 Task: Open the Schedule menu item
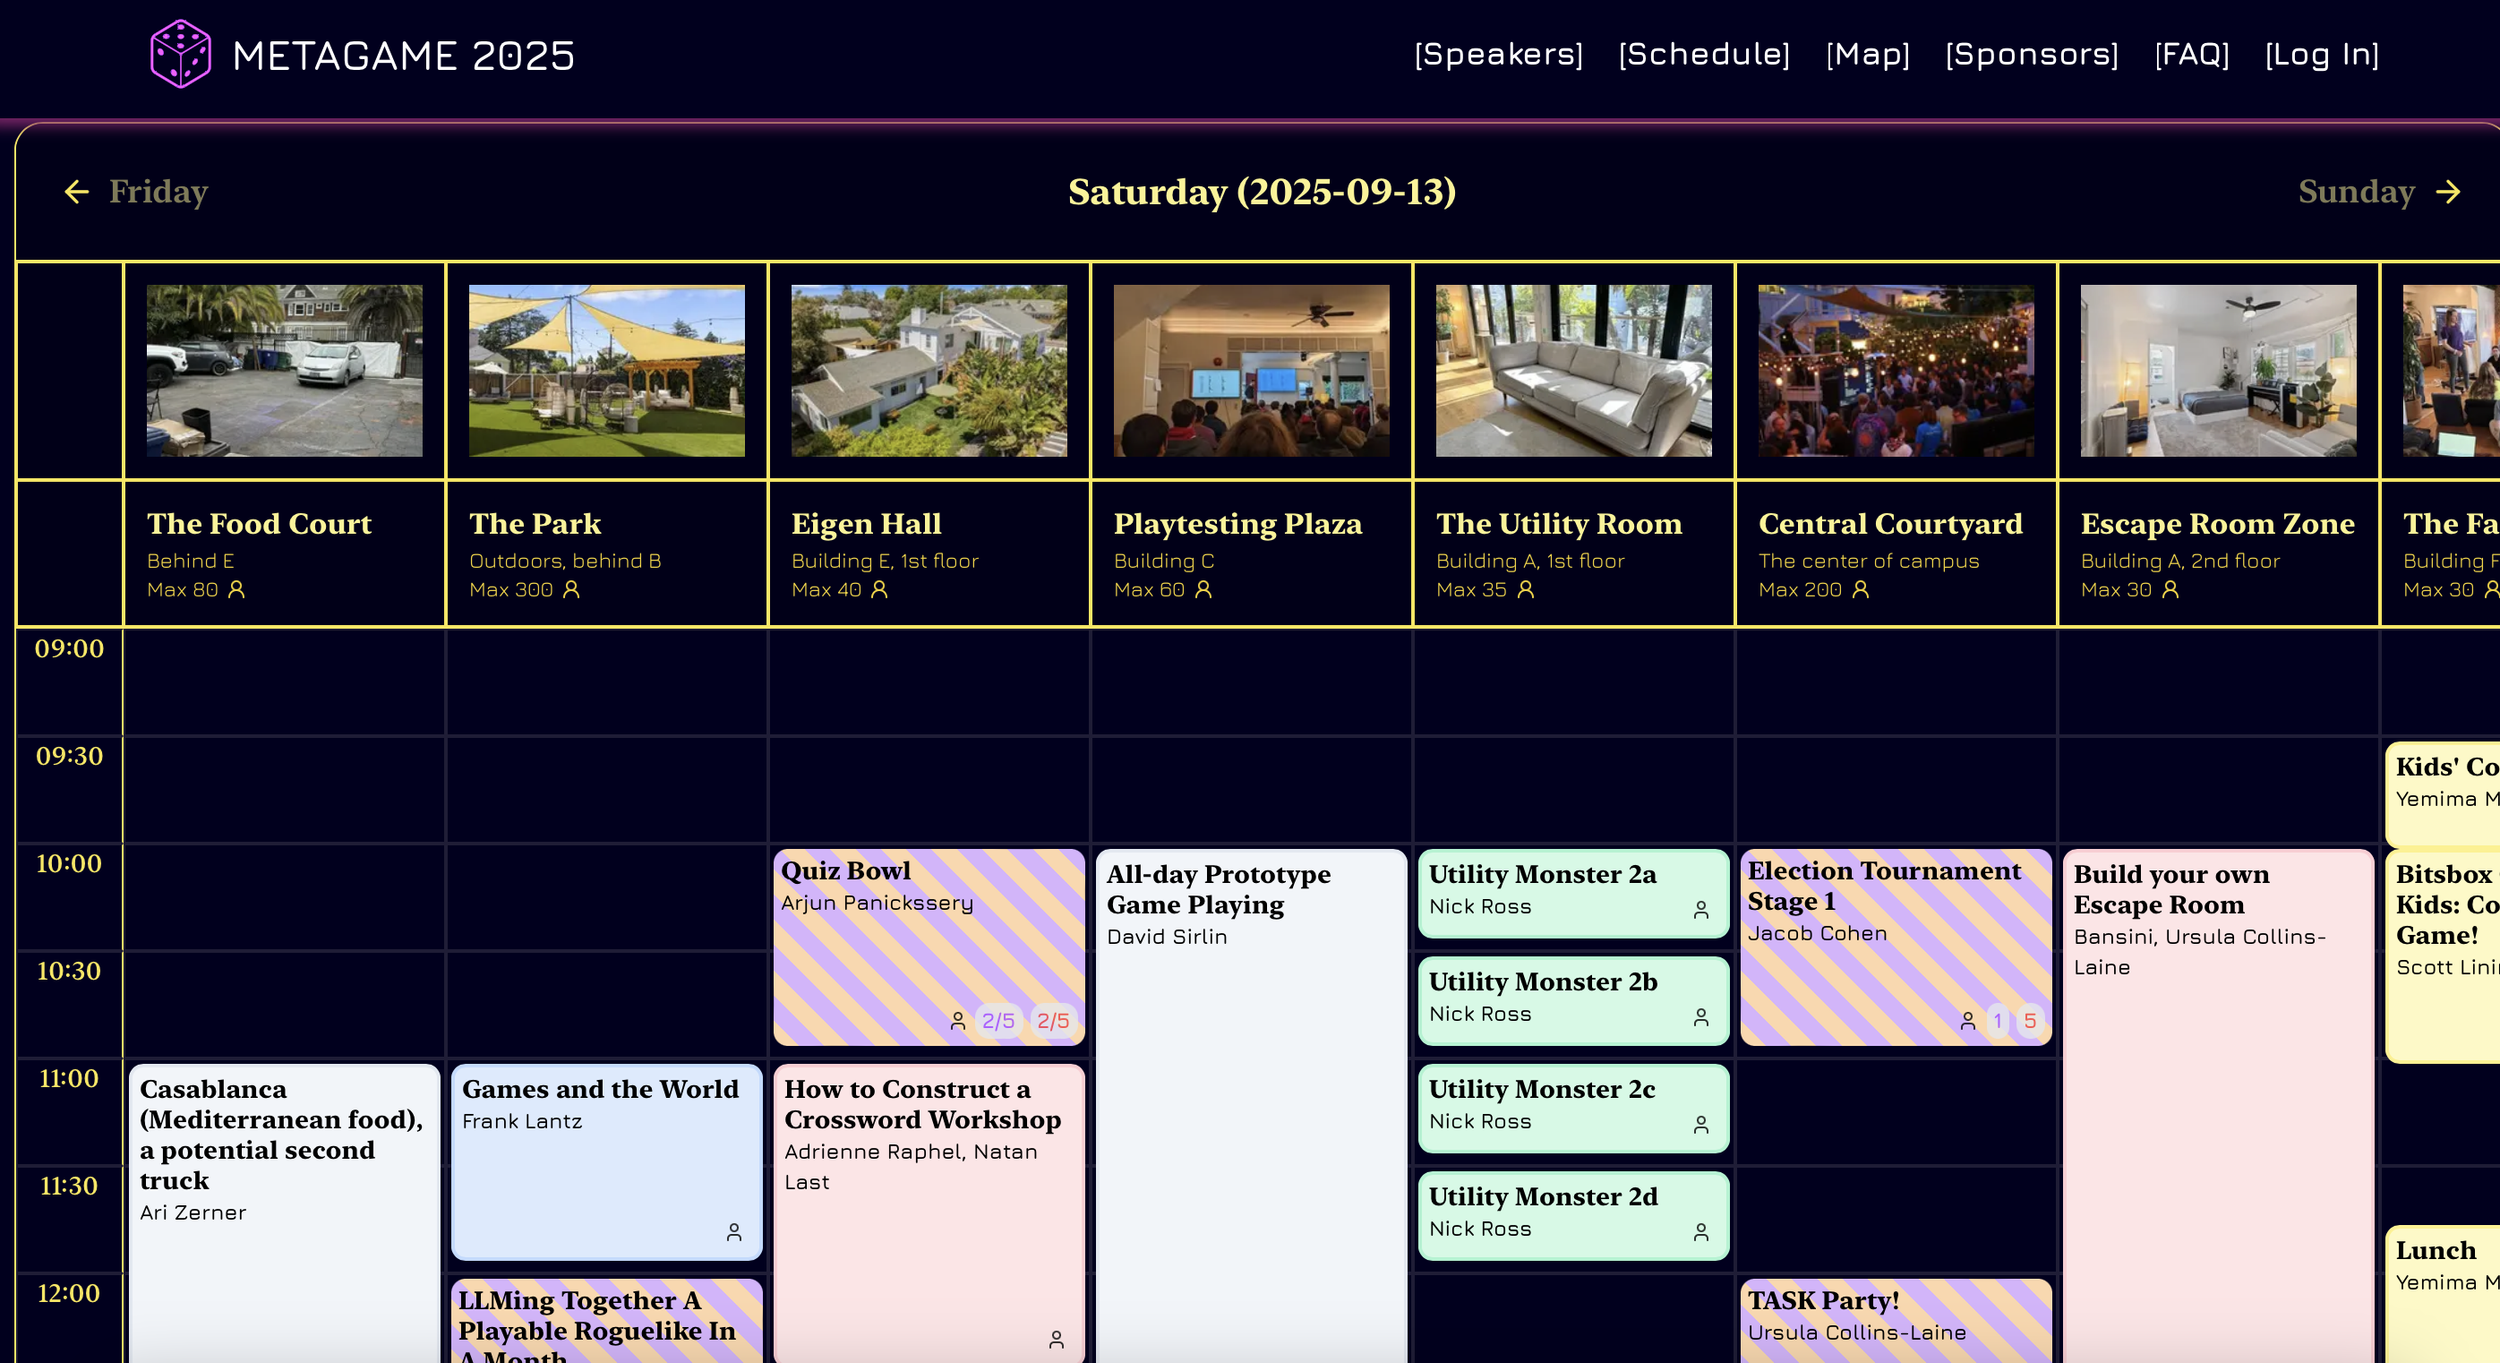pos(1704,54)
